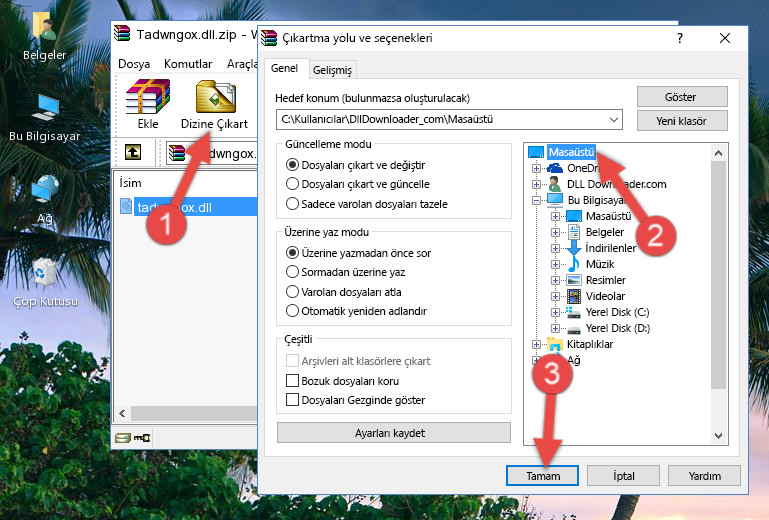The image size is (769, 520).
Task: Go up one folder level in WinRAR
Action: point(133,152)
